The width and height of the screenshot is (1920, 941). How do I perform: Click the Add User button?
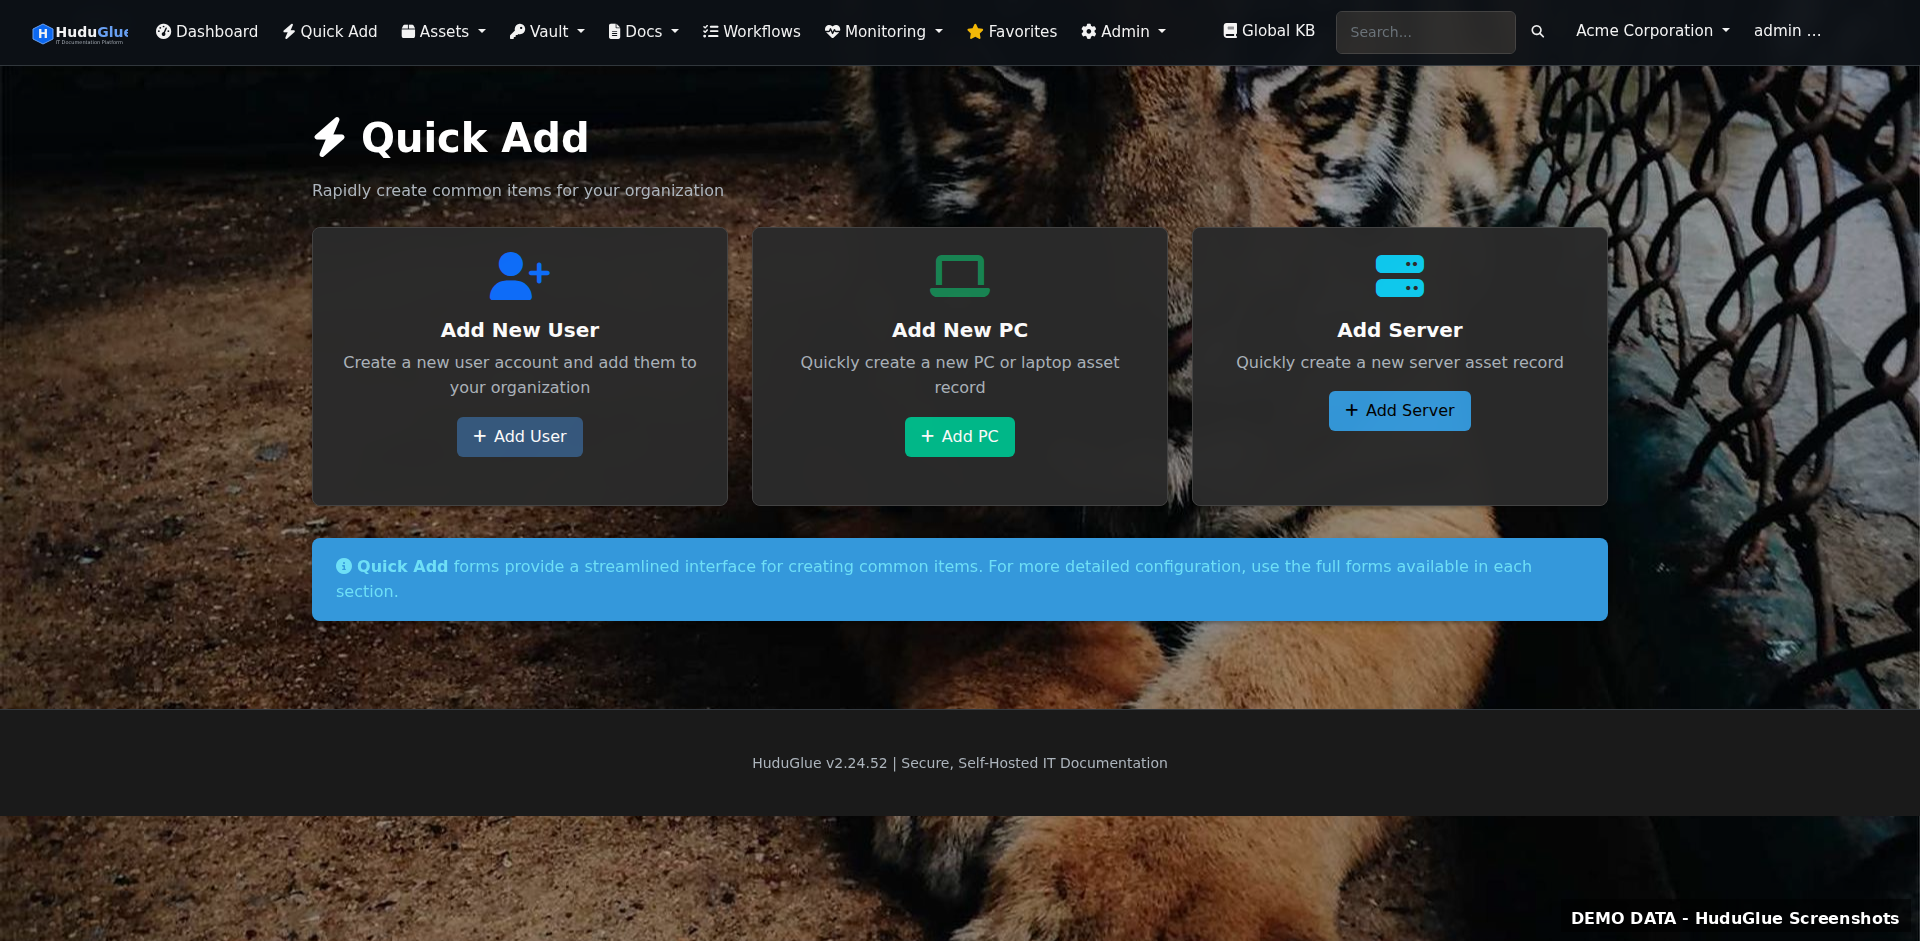(x=520, y=437)
